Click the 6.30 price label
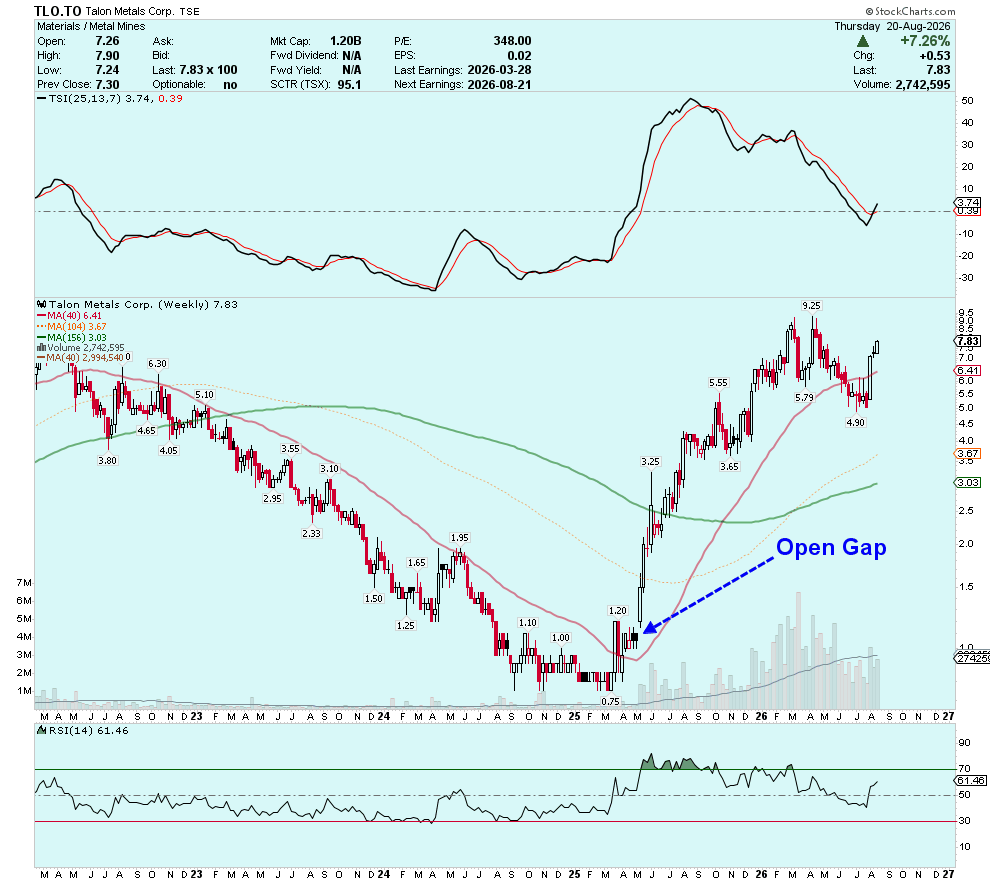The width and height of the screenshot is (990, 883). pos(157,364)
